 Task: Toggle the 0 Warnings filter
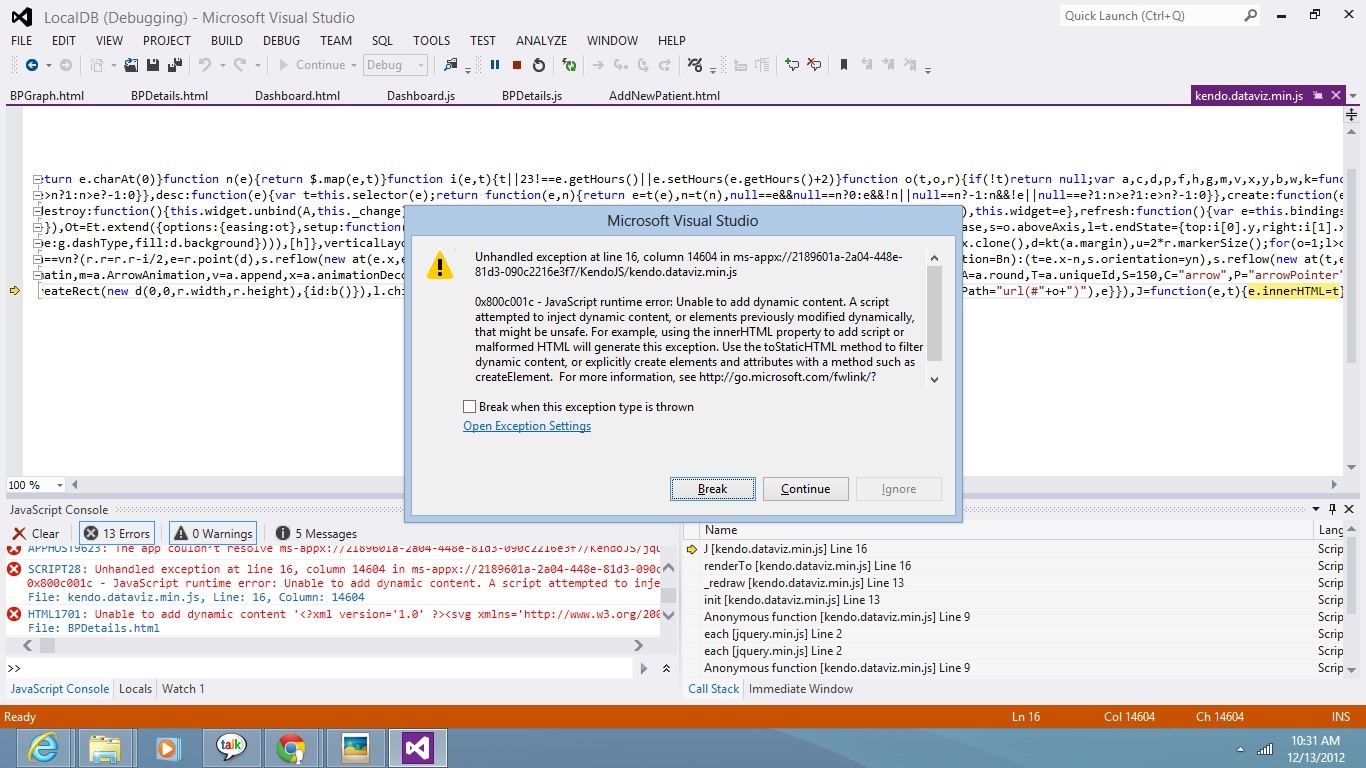(x=212, y=533)
